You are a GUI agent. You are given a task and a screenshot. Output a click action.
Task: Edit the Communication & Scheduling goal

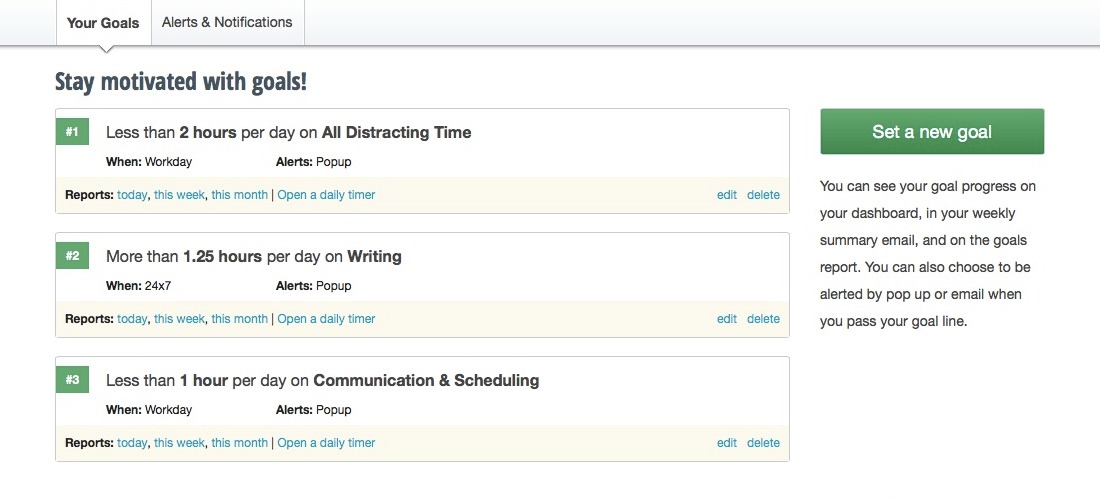pos(727,443)
